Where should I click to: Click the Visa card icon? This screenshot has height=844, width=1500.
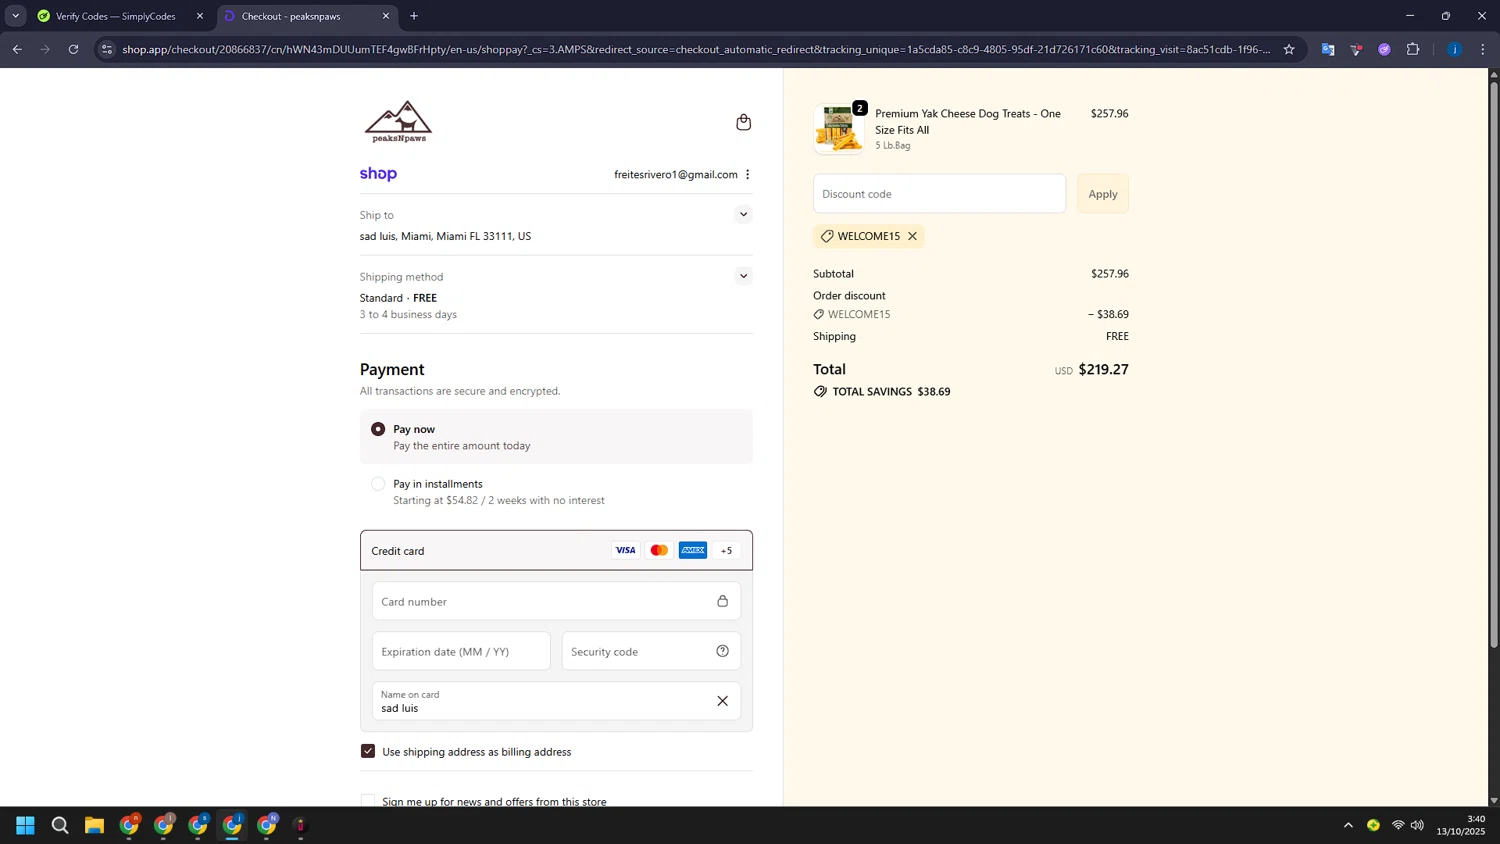click(x=625, y=550)
